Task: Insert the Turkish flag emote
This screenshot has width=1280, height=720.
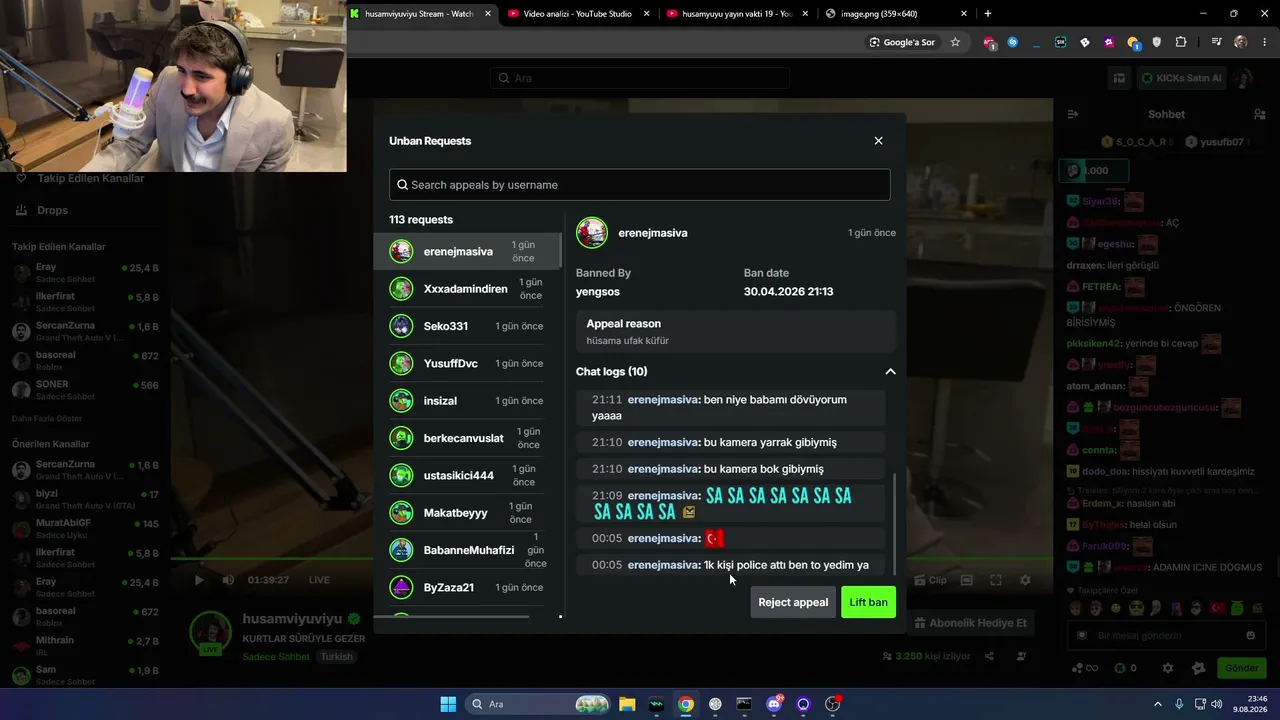Action: [1217, 608]
